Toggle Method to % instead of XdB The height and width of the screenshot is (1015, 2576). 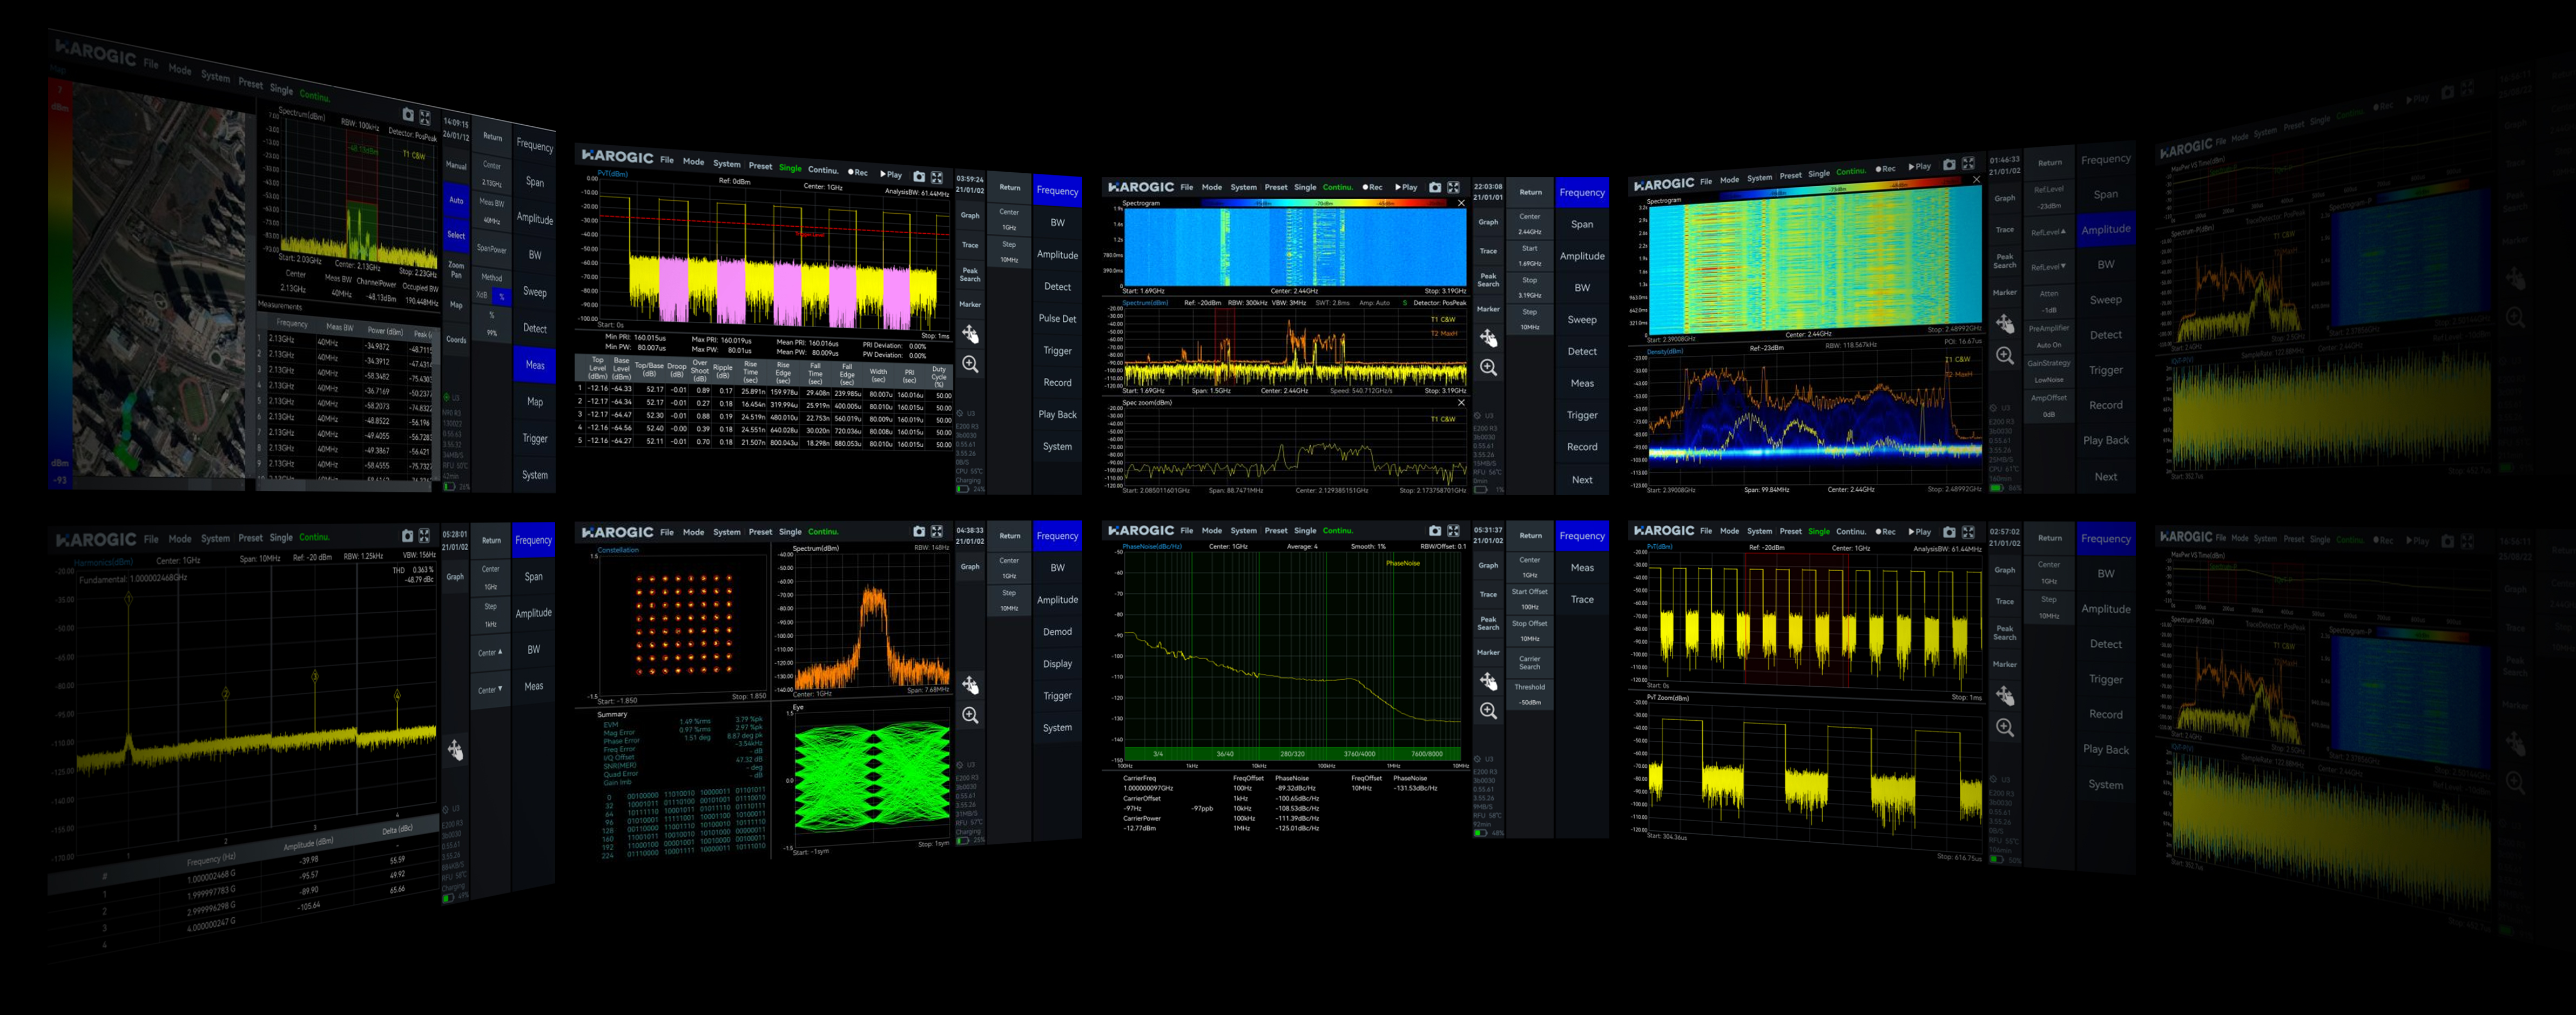click(x=503, y=296)
